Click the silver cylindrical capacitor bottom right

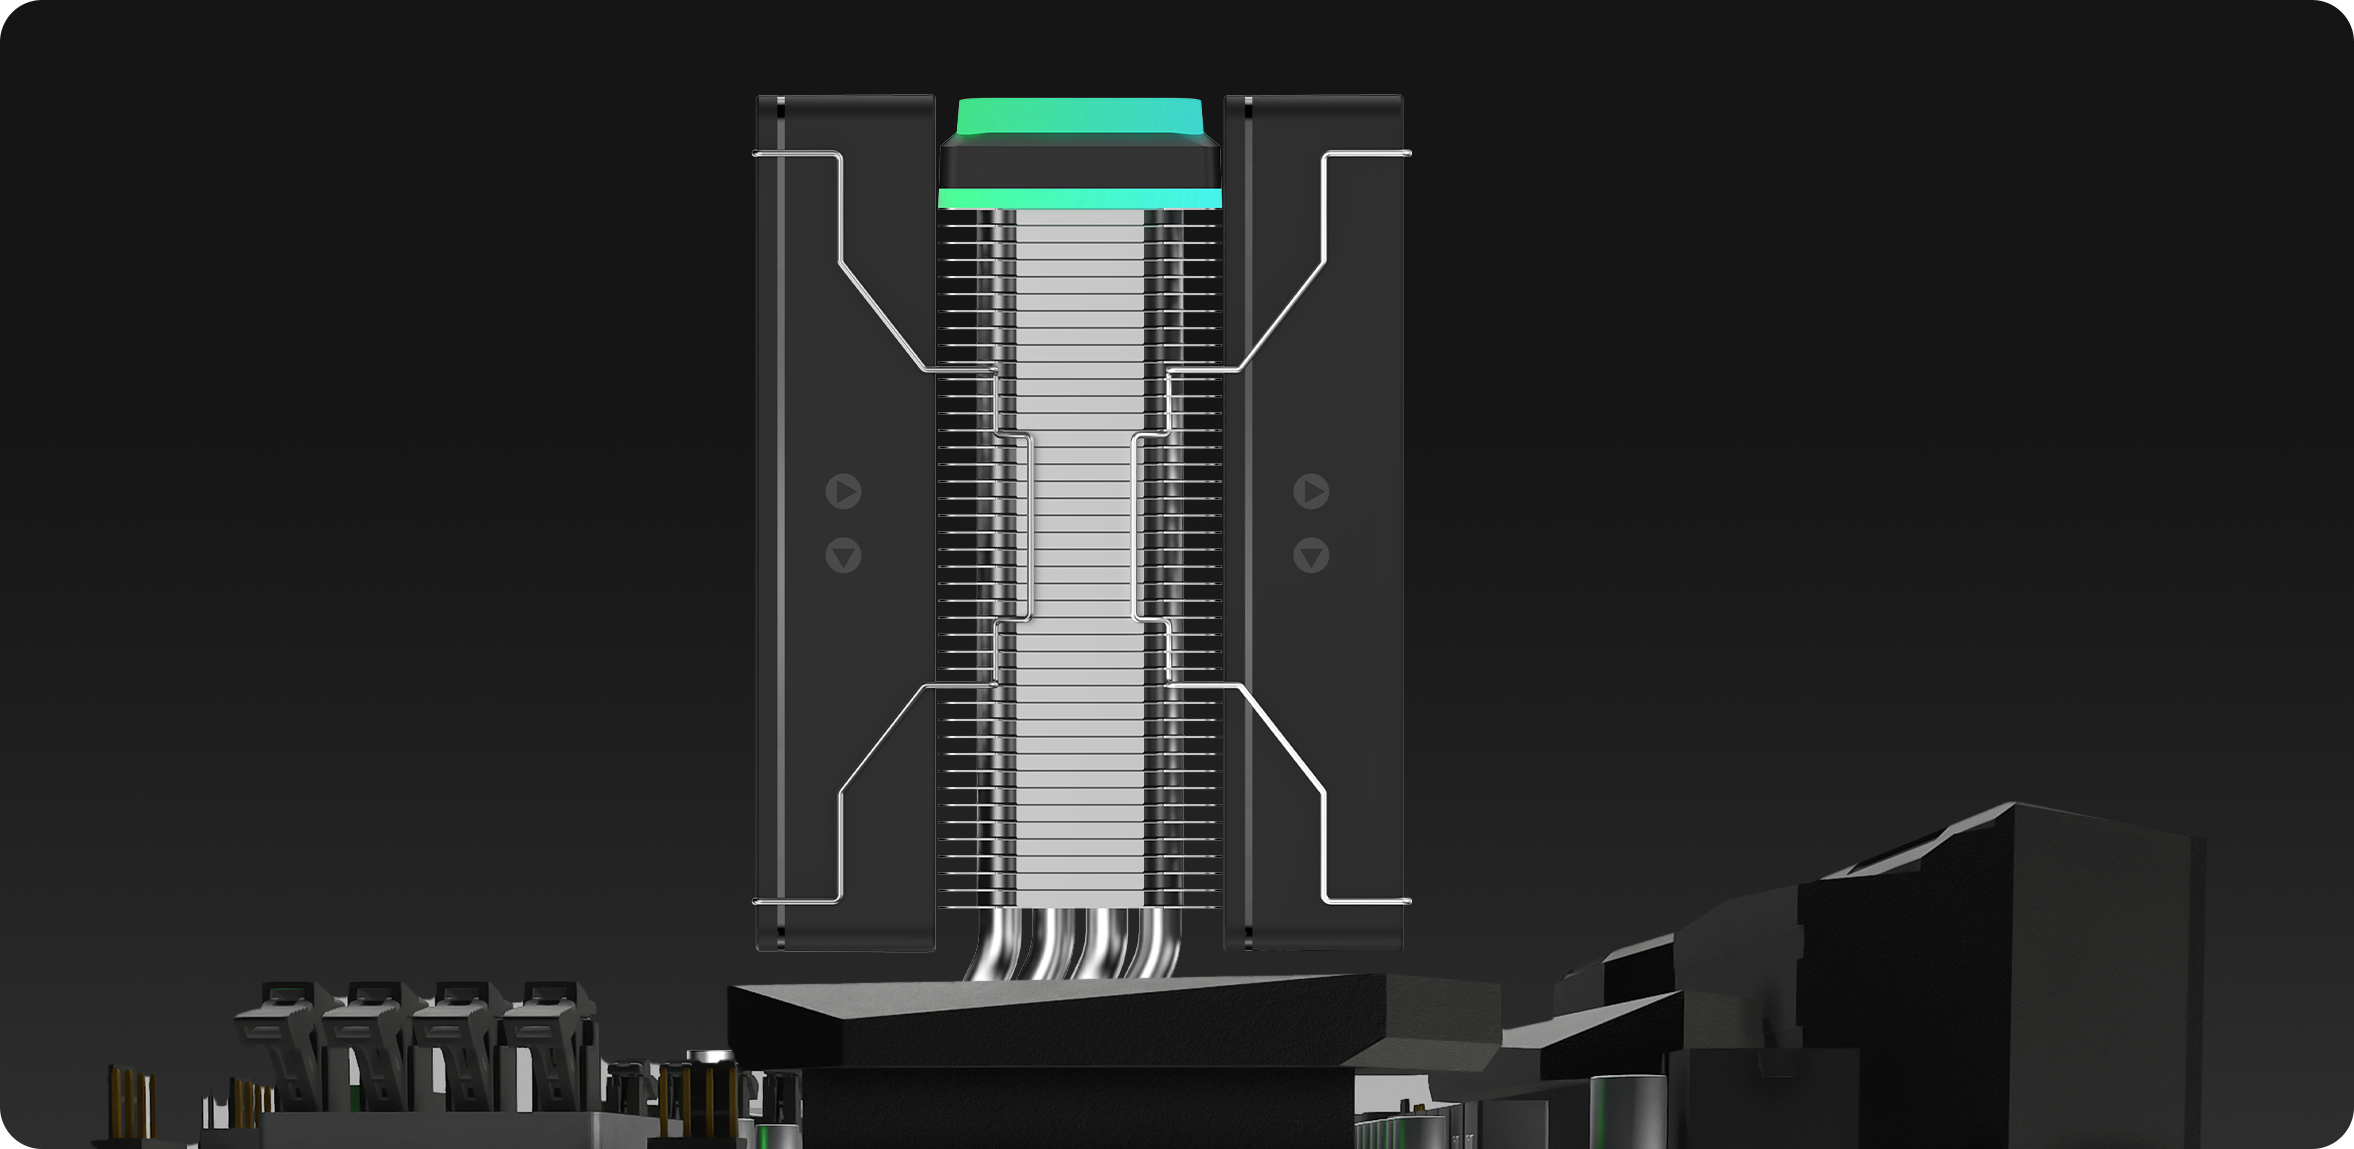1626,1110
